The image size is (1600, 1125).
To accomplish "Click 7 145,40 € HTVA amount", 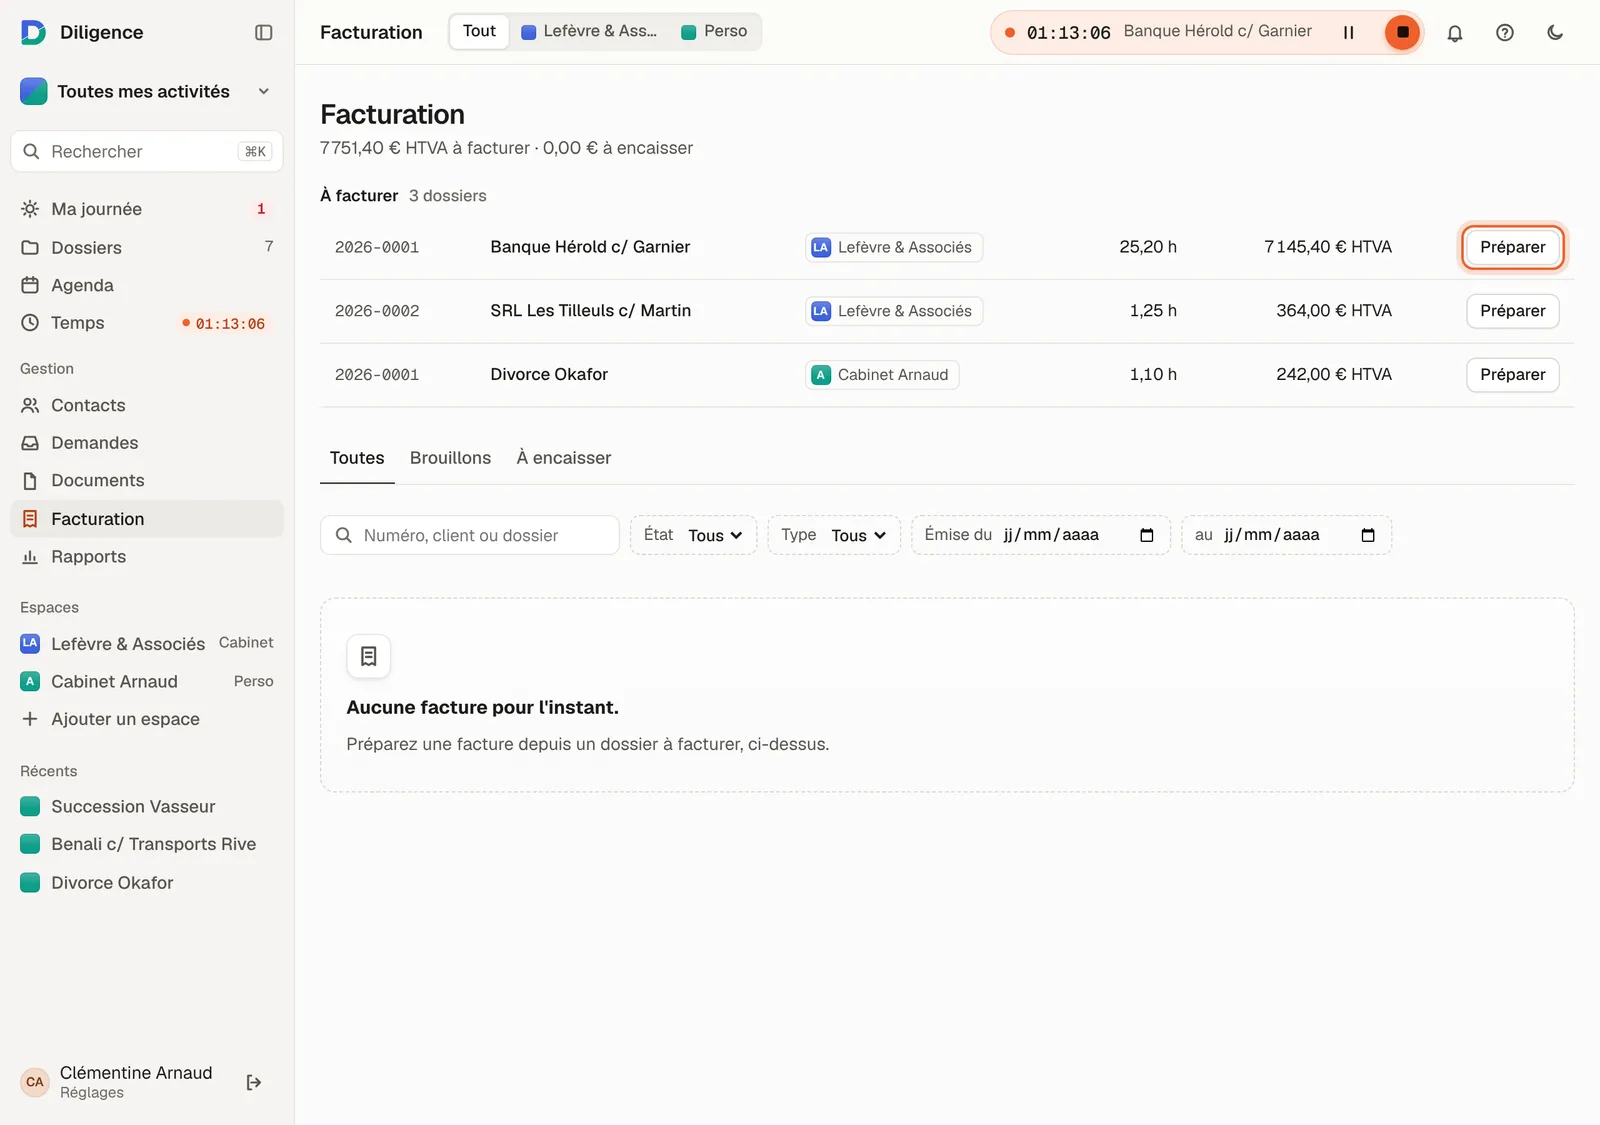I will coord(1328,247).
